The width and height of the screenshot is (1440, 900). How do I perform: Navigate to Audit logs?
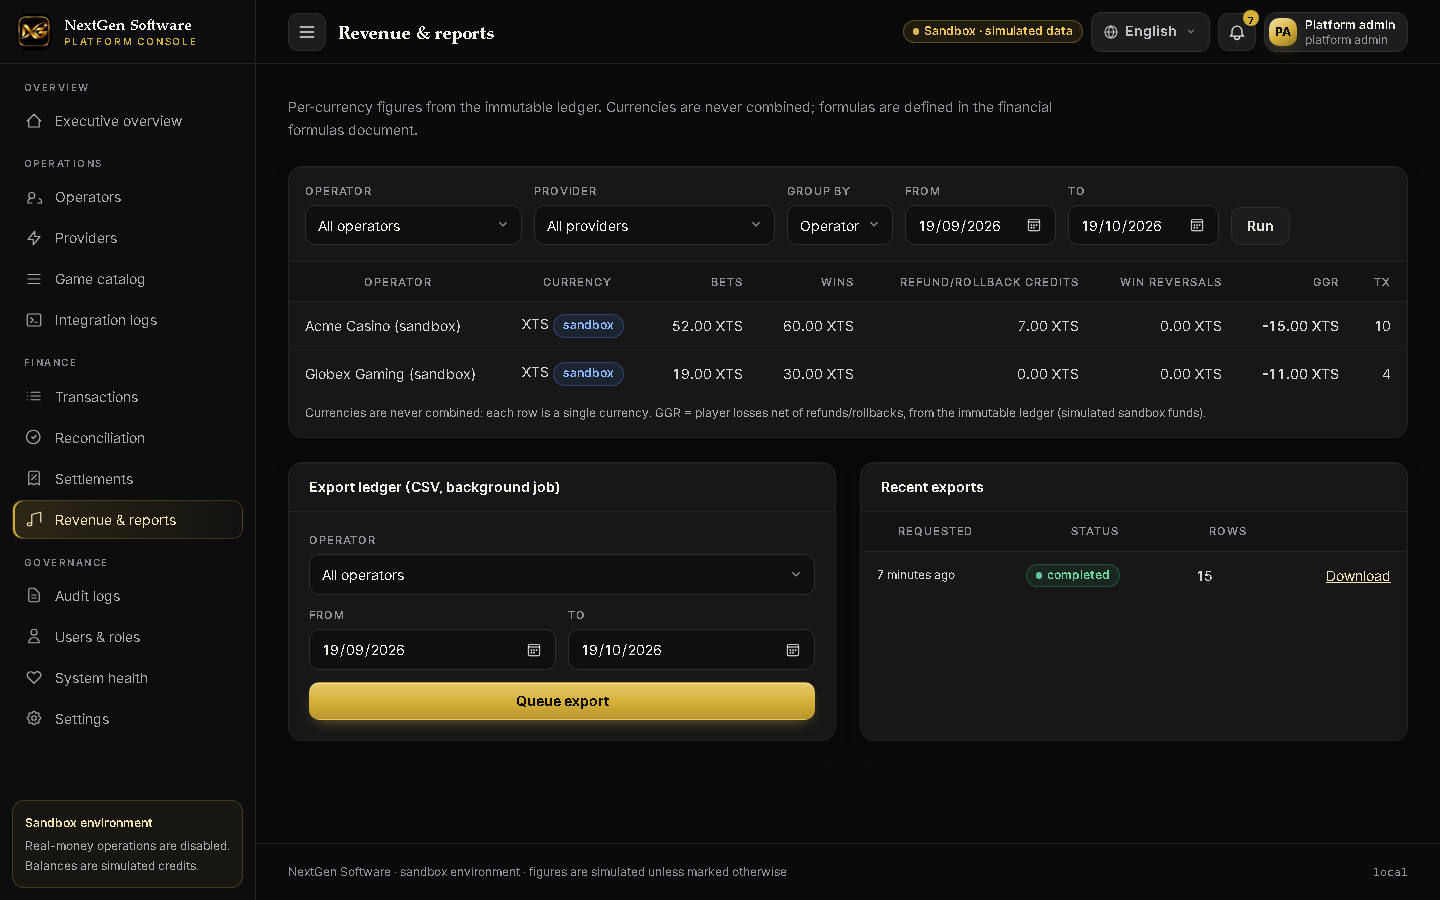click(x=127, y=596)
